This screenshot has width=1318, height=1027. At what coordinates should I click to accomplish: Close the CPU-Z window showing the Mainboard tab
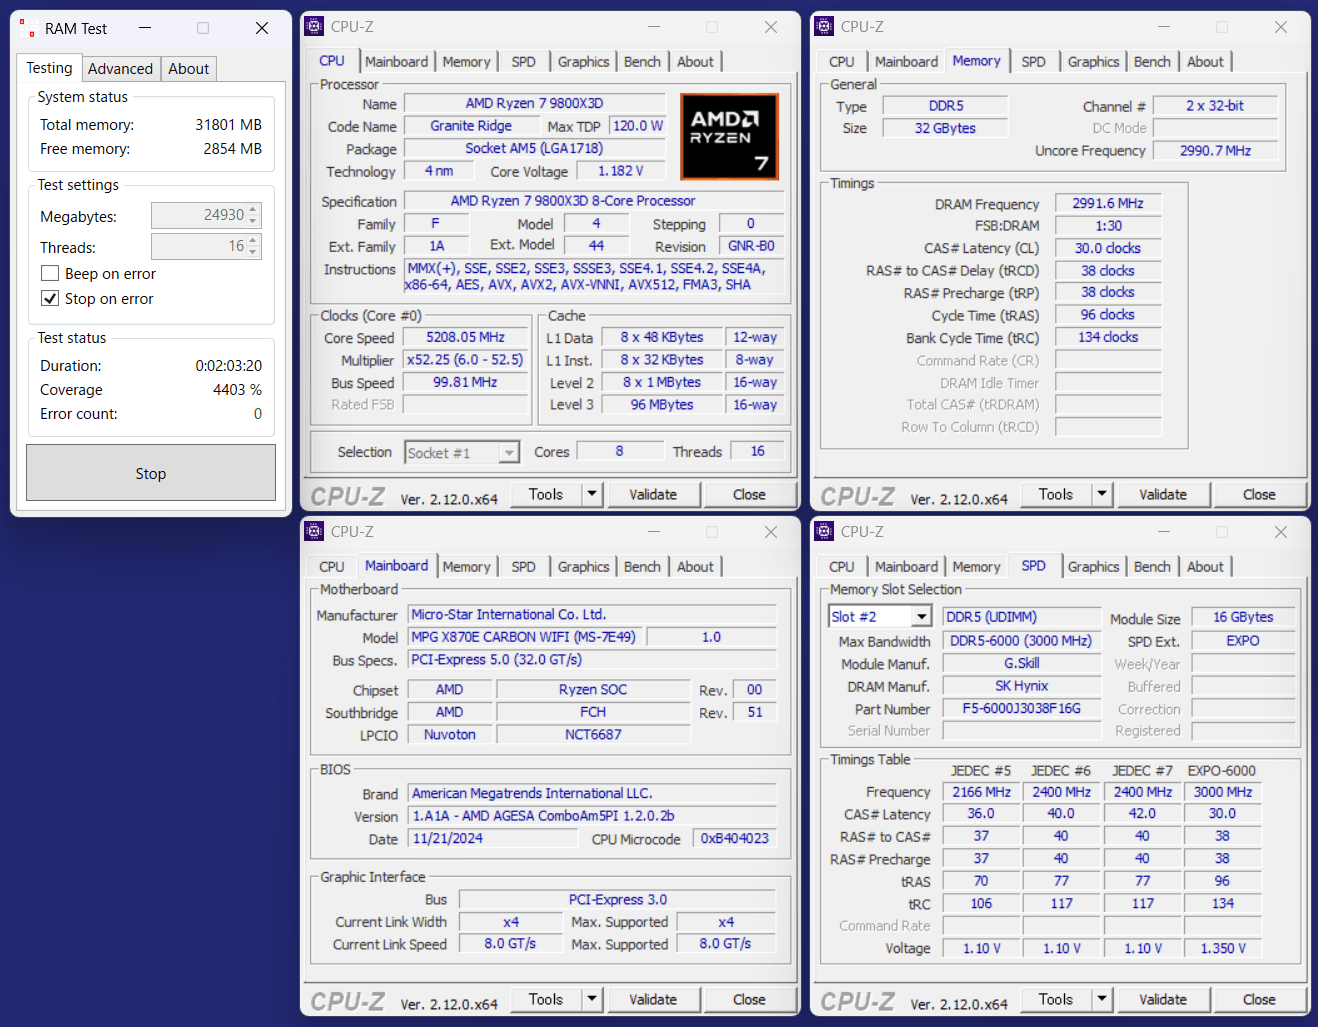[771, 532]
